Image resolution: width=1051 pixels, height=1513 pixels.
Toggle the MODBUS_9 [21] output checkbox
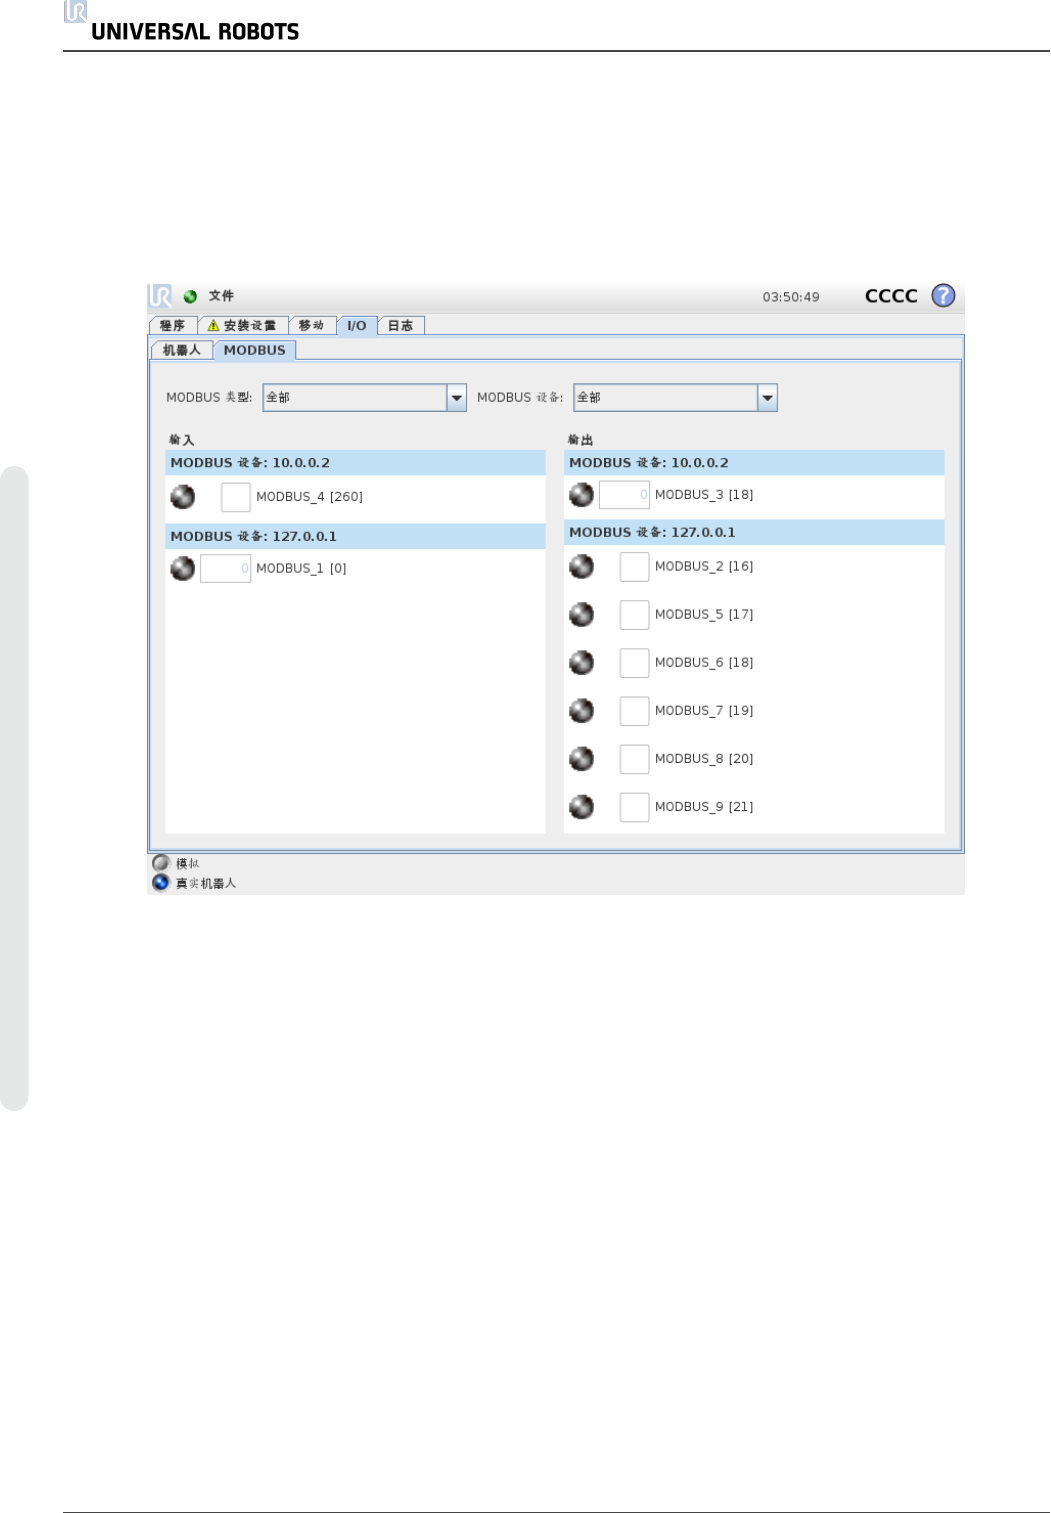634,807
